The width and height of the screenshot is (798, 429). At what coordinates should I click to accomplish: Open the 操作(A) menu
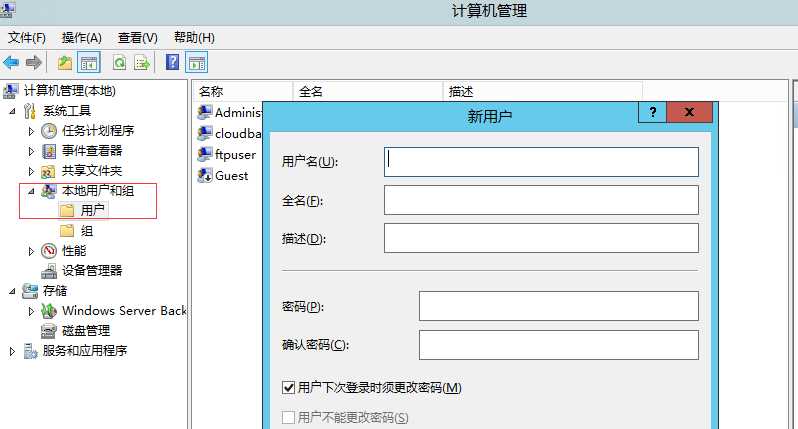pyautogui.click(x=81, y=38)
